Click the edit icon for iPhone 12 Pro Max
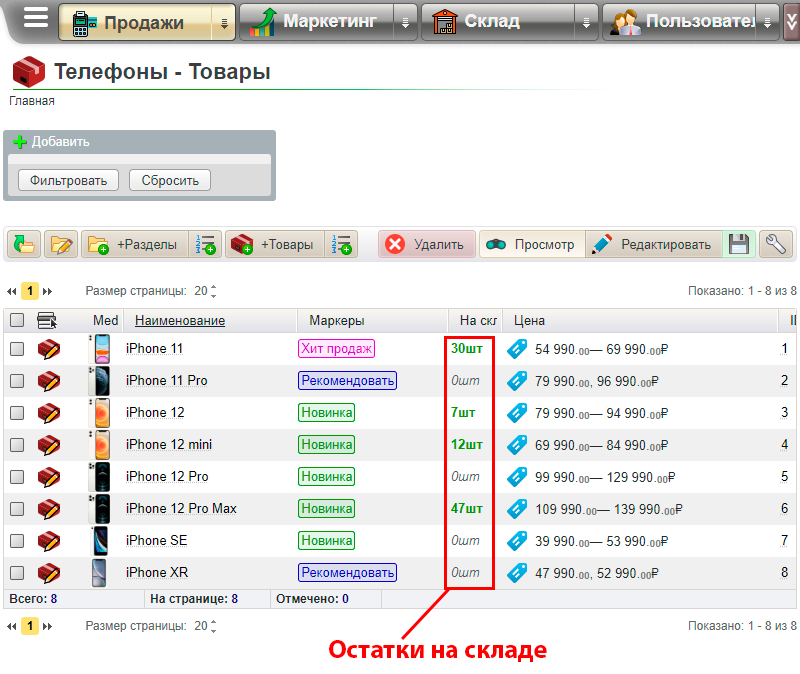The image size is (800, 674). [49, 509]
